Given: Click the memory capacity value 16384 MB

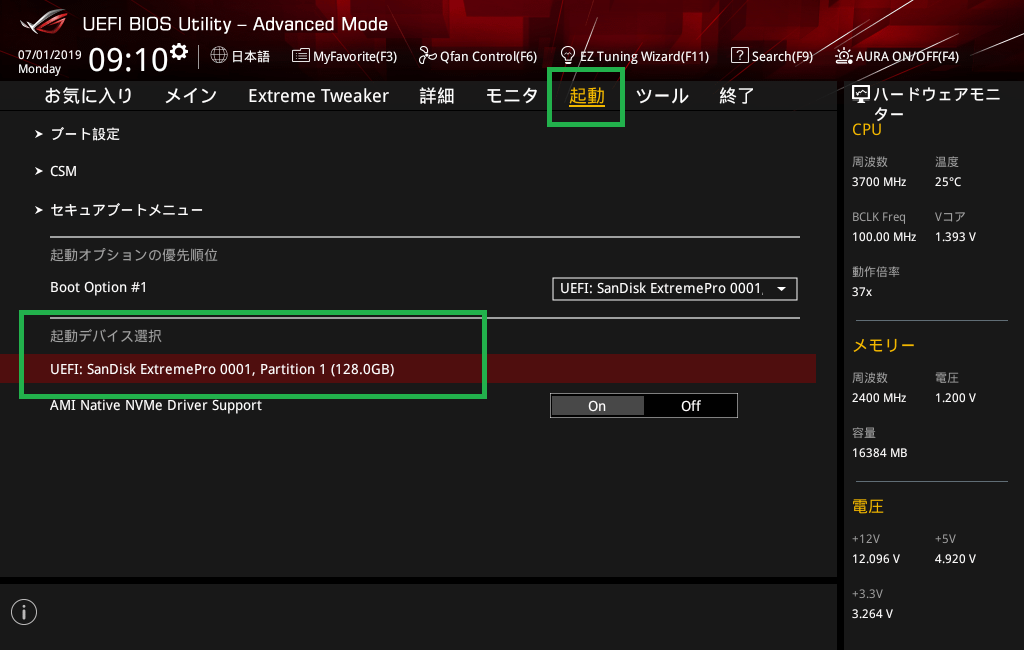Looking at the screenshot, I should coord(880,453).
